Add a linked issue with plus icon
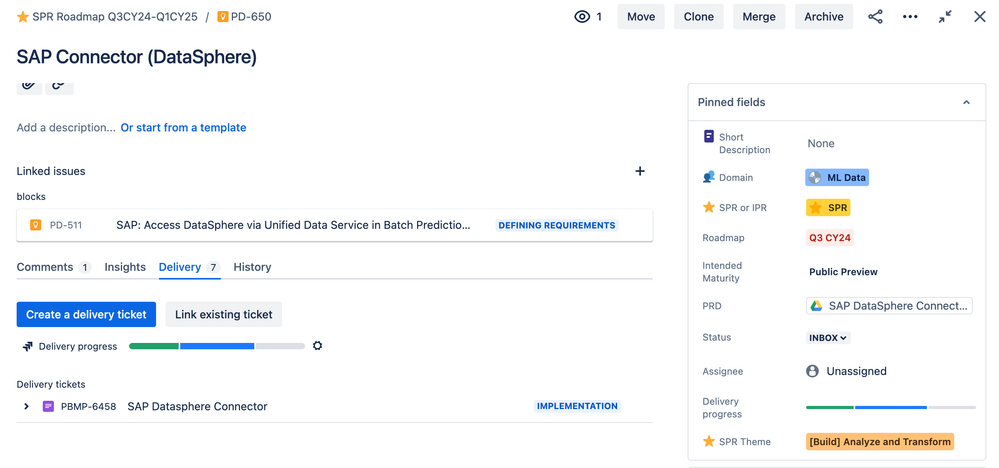Image resolution: width=999 pixels, height=468 pixels. pos(640,171)
